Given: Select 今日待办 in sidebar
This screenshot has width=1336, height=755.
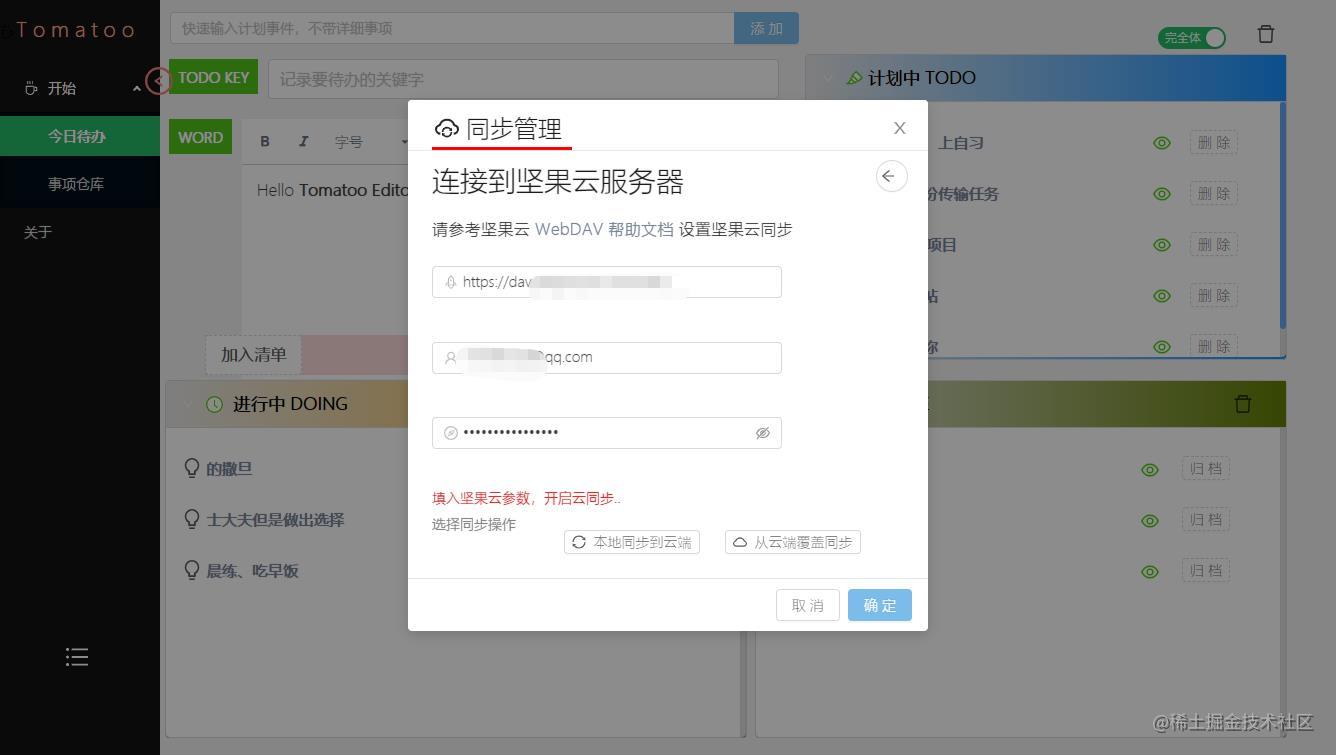Looking at the screenshot, I should click(80, 136).
